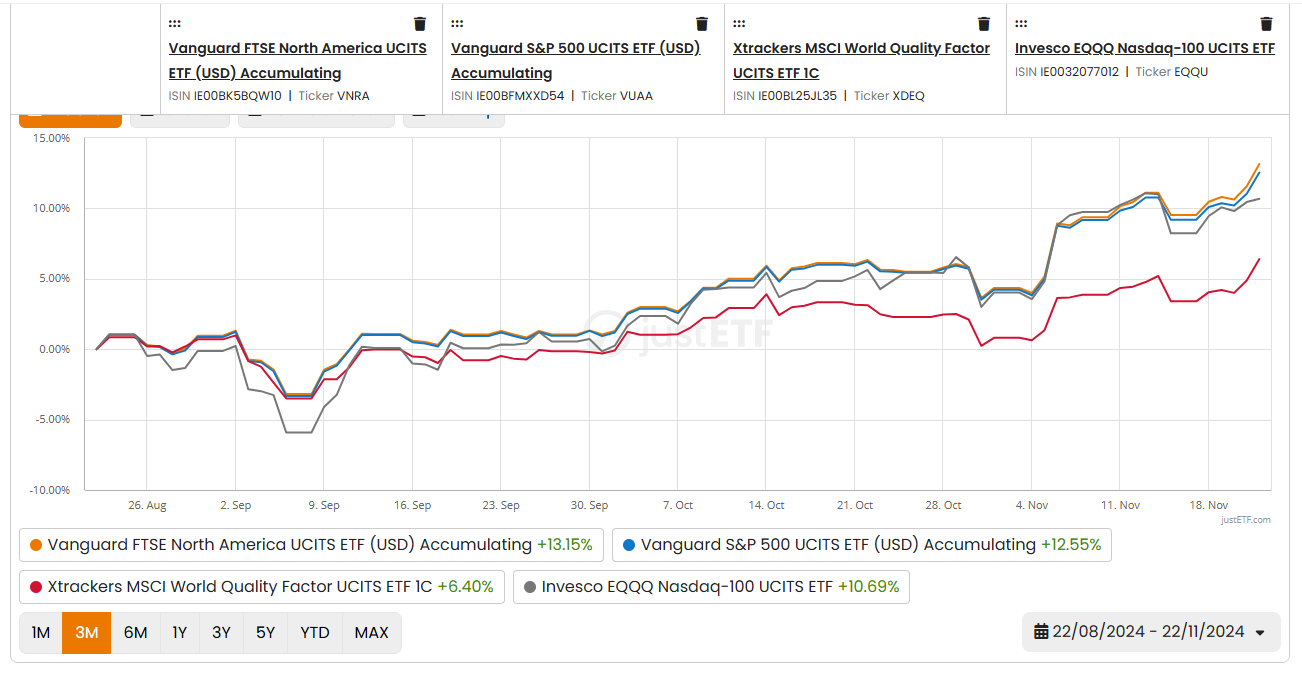Click the Vanguard S&P 500 drag handle
Image resolution: width=1302 pixels, height=677 pixels.
[457, 24]
